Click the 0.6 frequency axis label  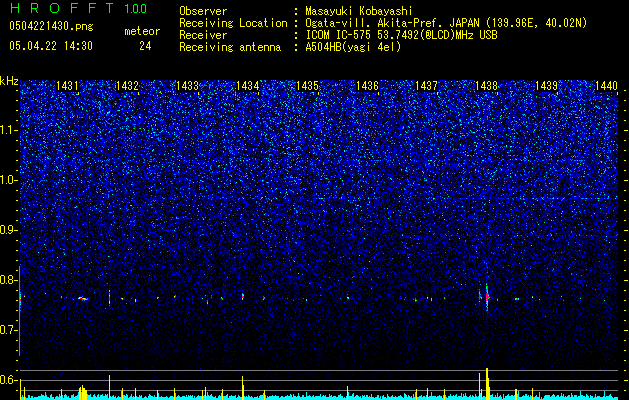(8, 380)
